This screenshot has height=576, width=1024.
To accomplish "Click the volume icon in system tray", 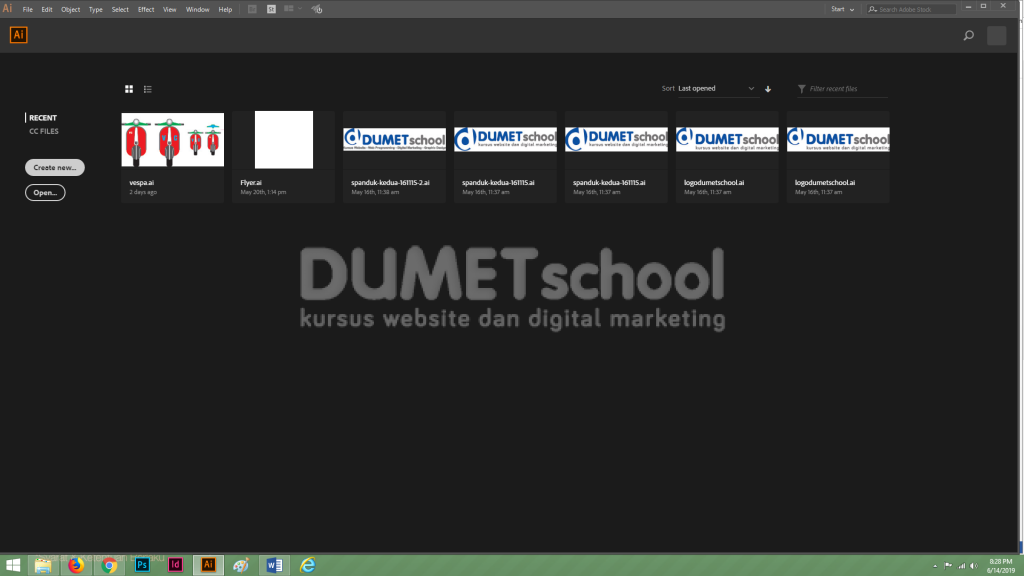I will point(974,566).
